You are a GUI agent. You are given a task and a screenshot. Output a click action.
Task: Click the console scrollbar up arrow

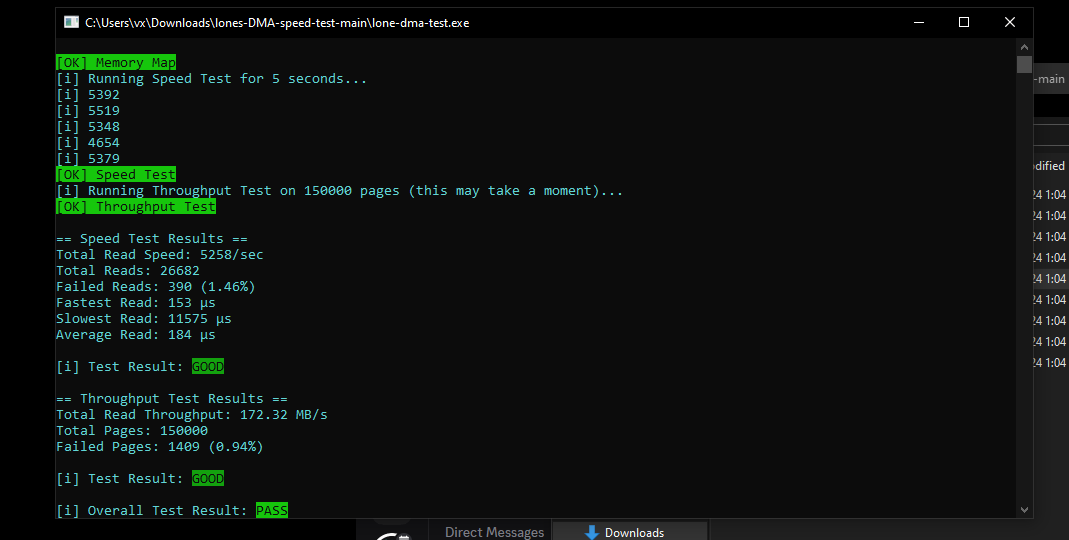click(1024, 47)
